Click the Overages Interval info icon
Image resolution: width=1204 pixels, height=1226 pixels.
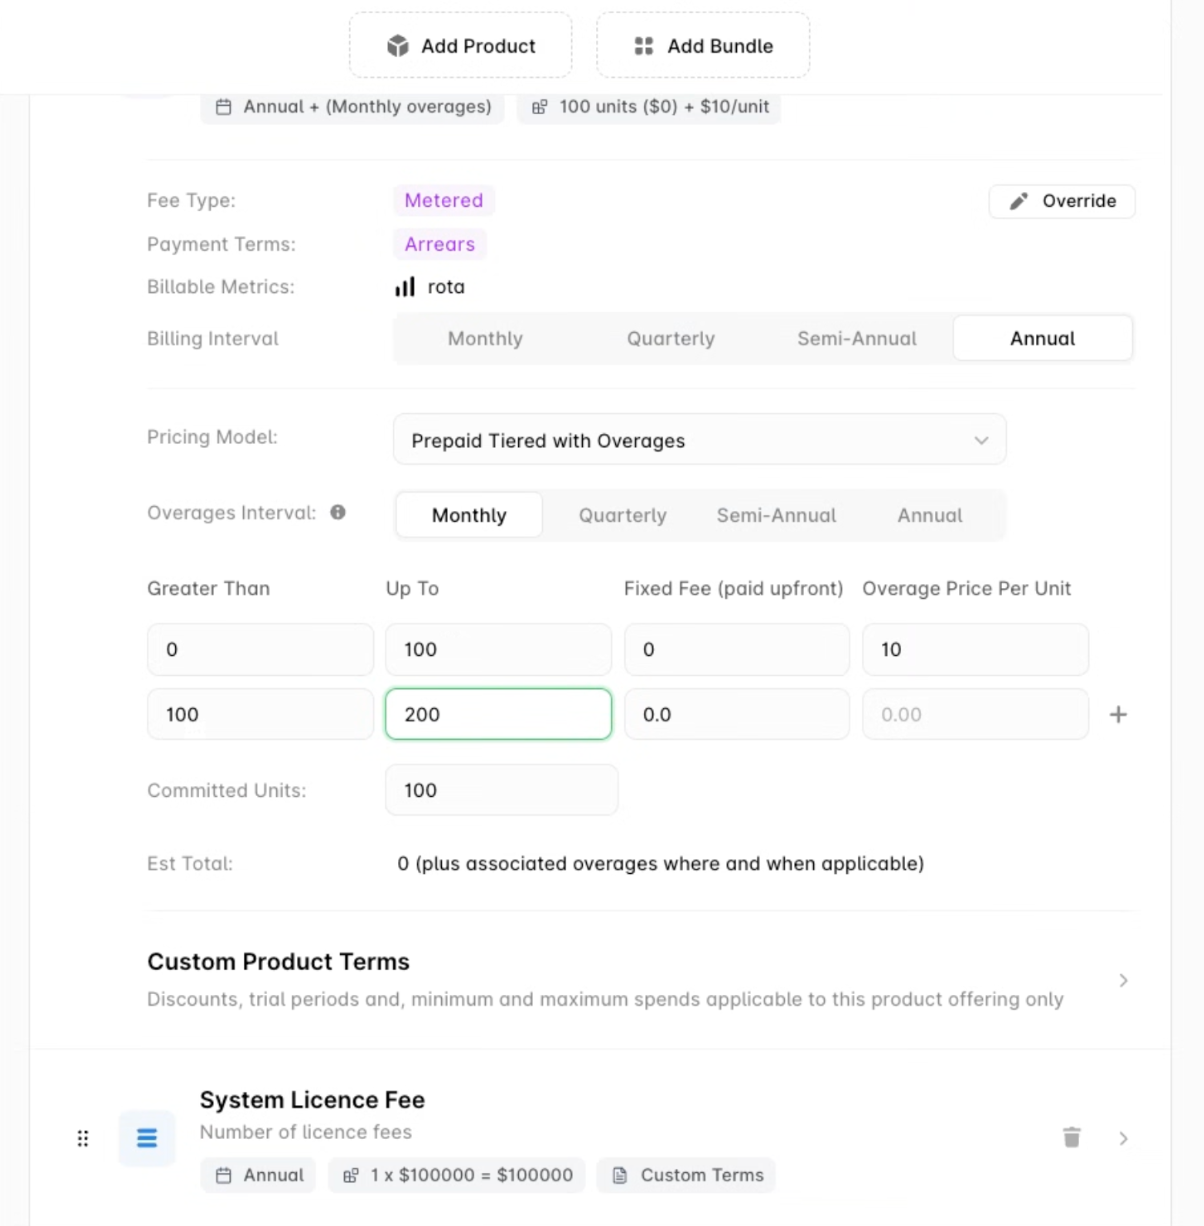coord(338,512)
